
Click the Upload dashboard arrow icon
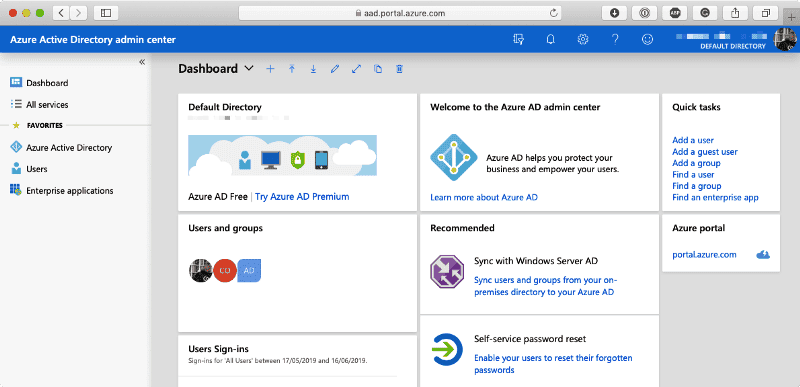pyautogui.click(x=292, y=69)
